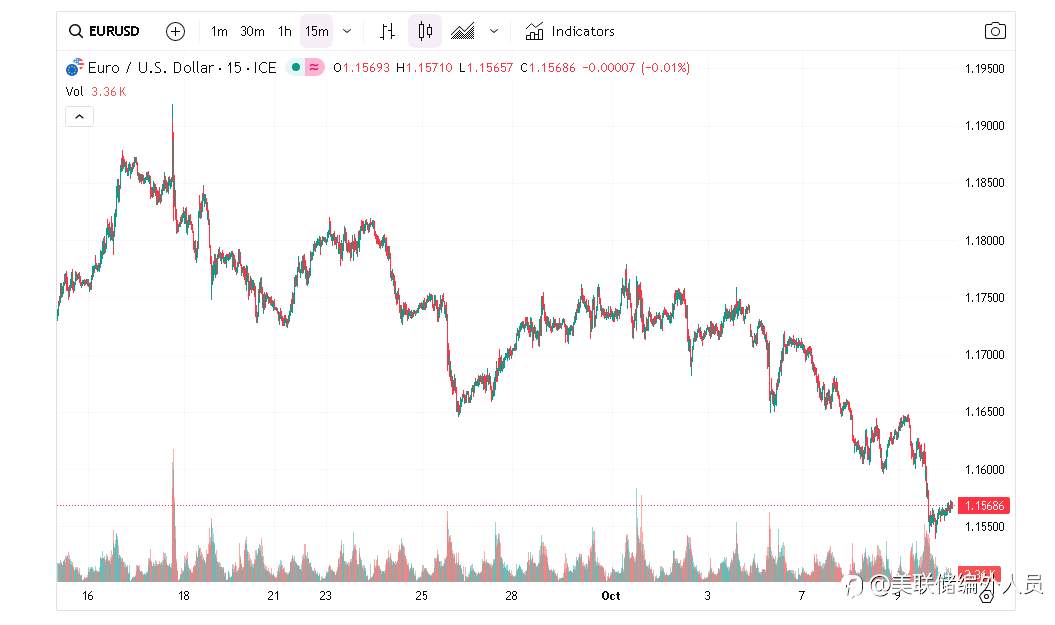
Task: Select the area chart style icon
Action: 462,31
